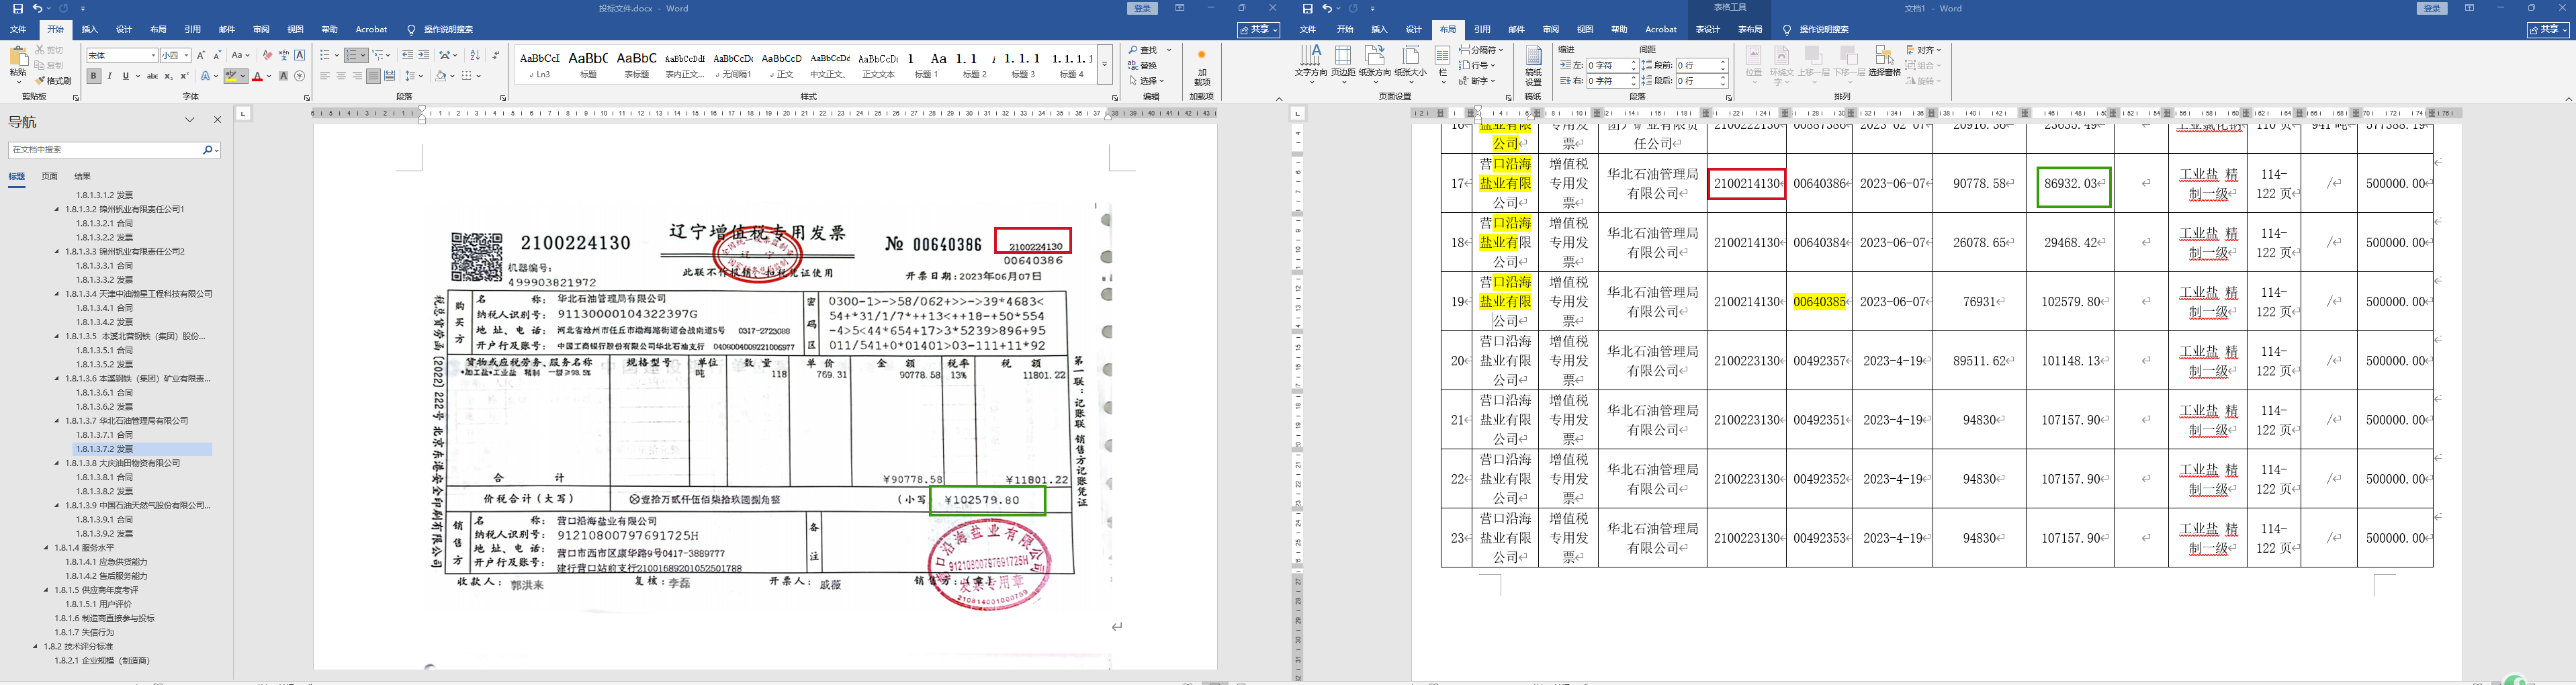Viewport: 2576px width, 685px height.
Task: Undo the last action in 投标文件 window
Action: 38,8
